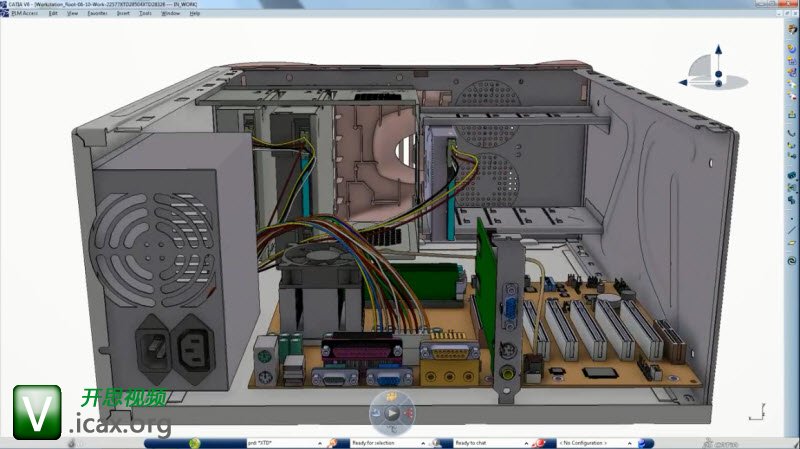Select the Spiral tool in right toolbar
This screenshot has height=449, width=800.
coord(792,261)
